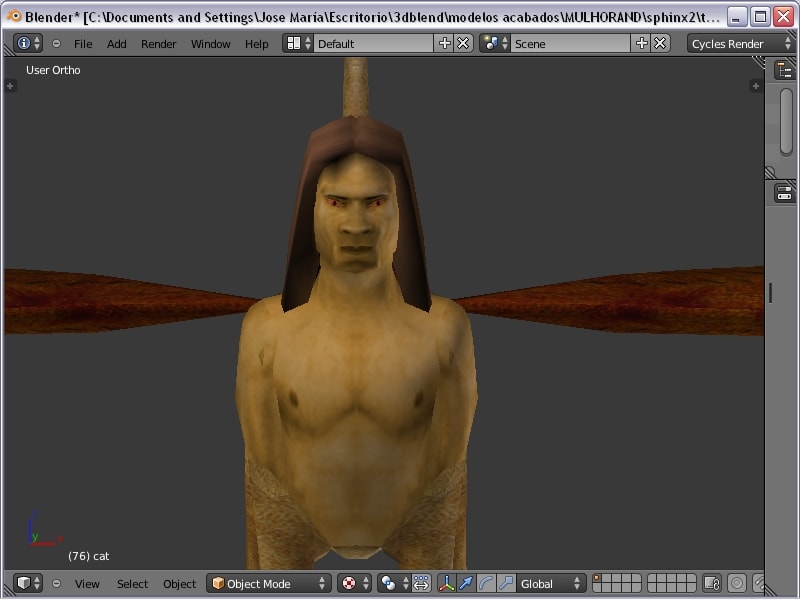The image size is (800, 600).
Task: Click the Info editor type icon
Action: tap(28, 44)
